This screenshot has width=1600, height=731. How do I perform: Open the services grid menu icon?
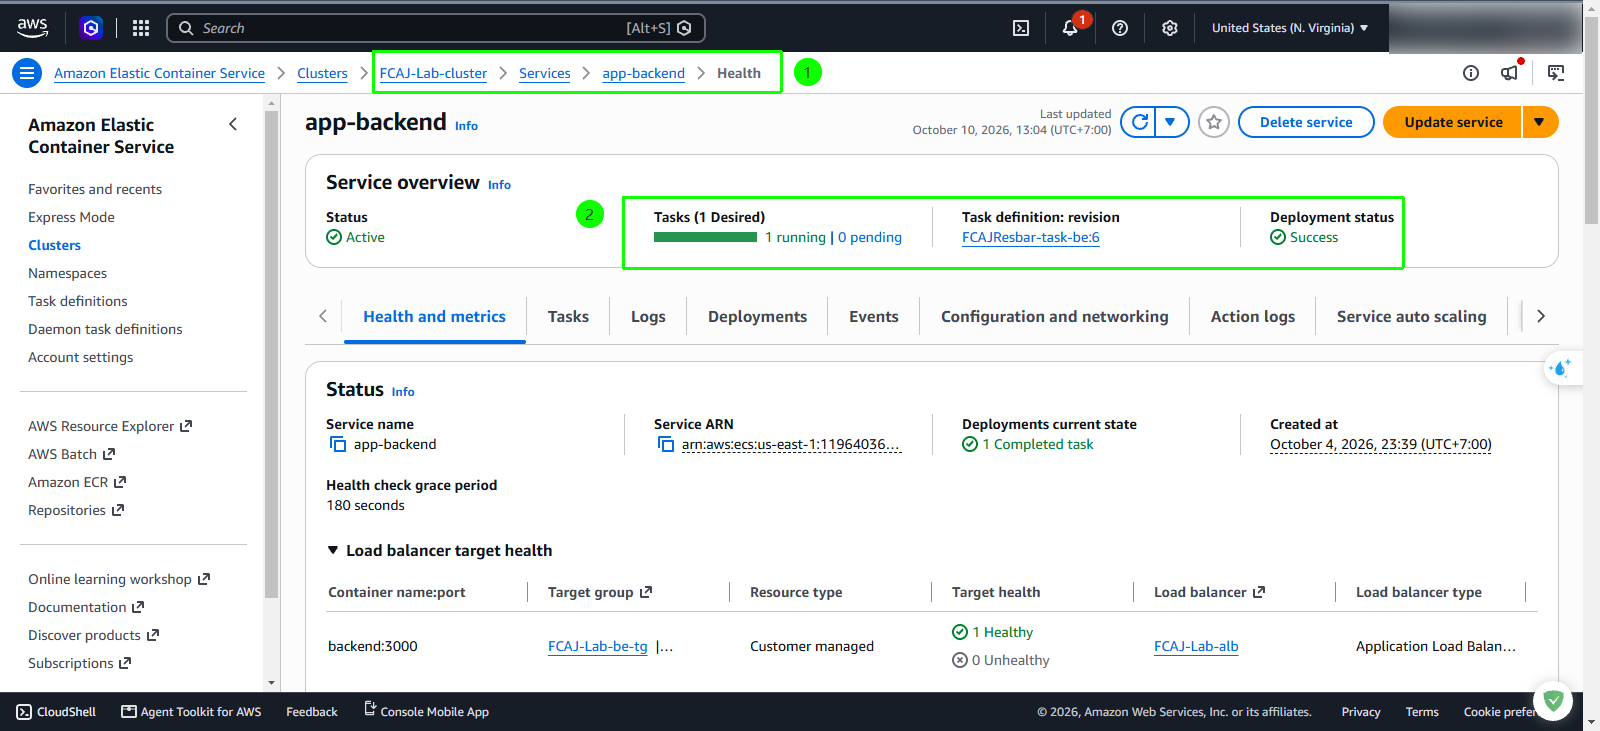coord(141,28)
